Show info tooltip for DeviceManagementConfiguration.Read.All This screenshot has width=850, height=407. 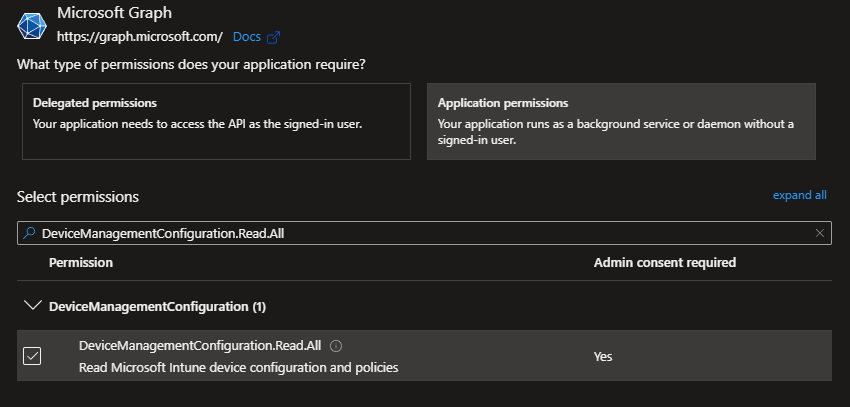click(336, 346)
